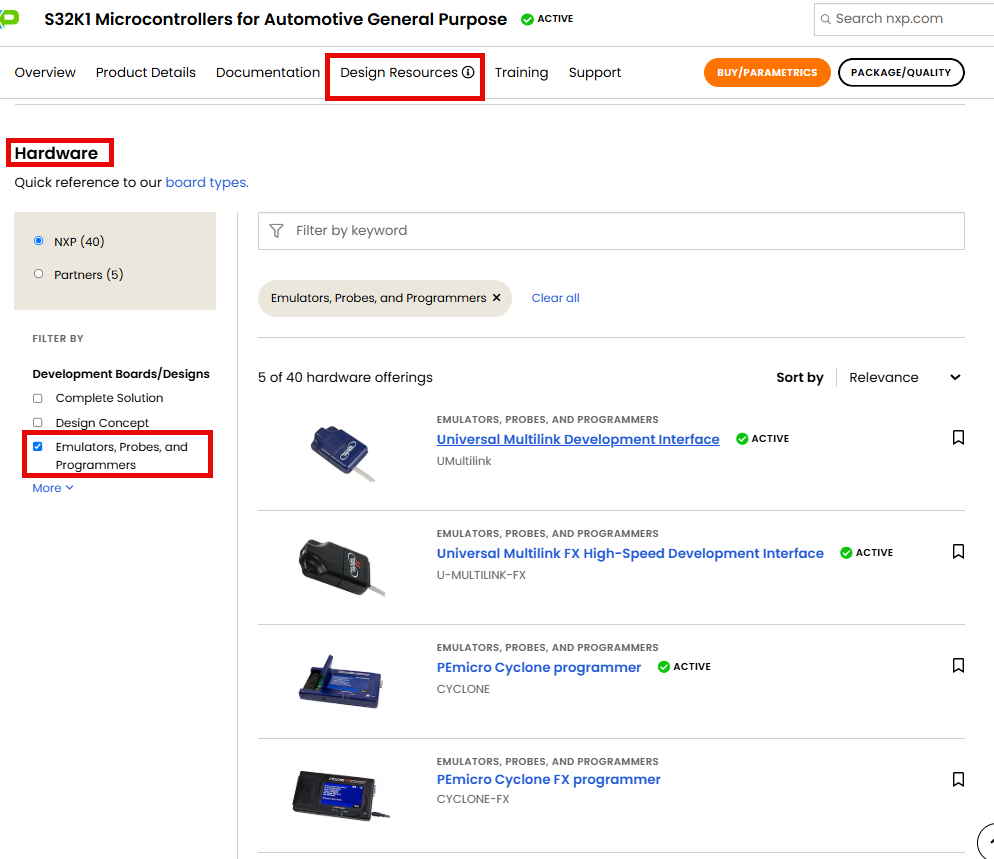Open the board types link
The height and width of the screenshot is (859, 994).
pyautogui.click(x=205, y=182)
